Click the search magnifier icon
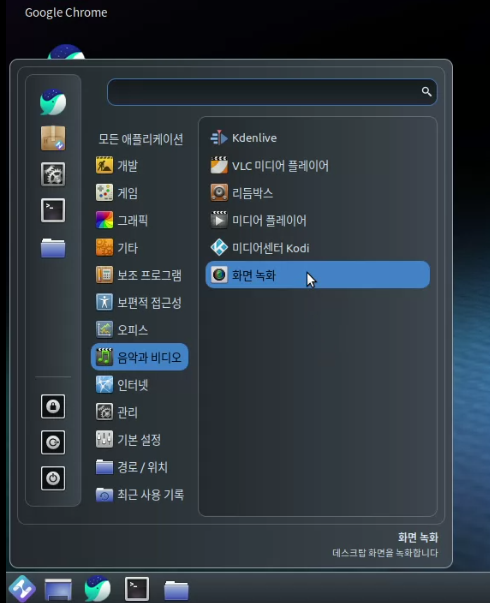 point(426,92)
